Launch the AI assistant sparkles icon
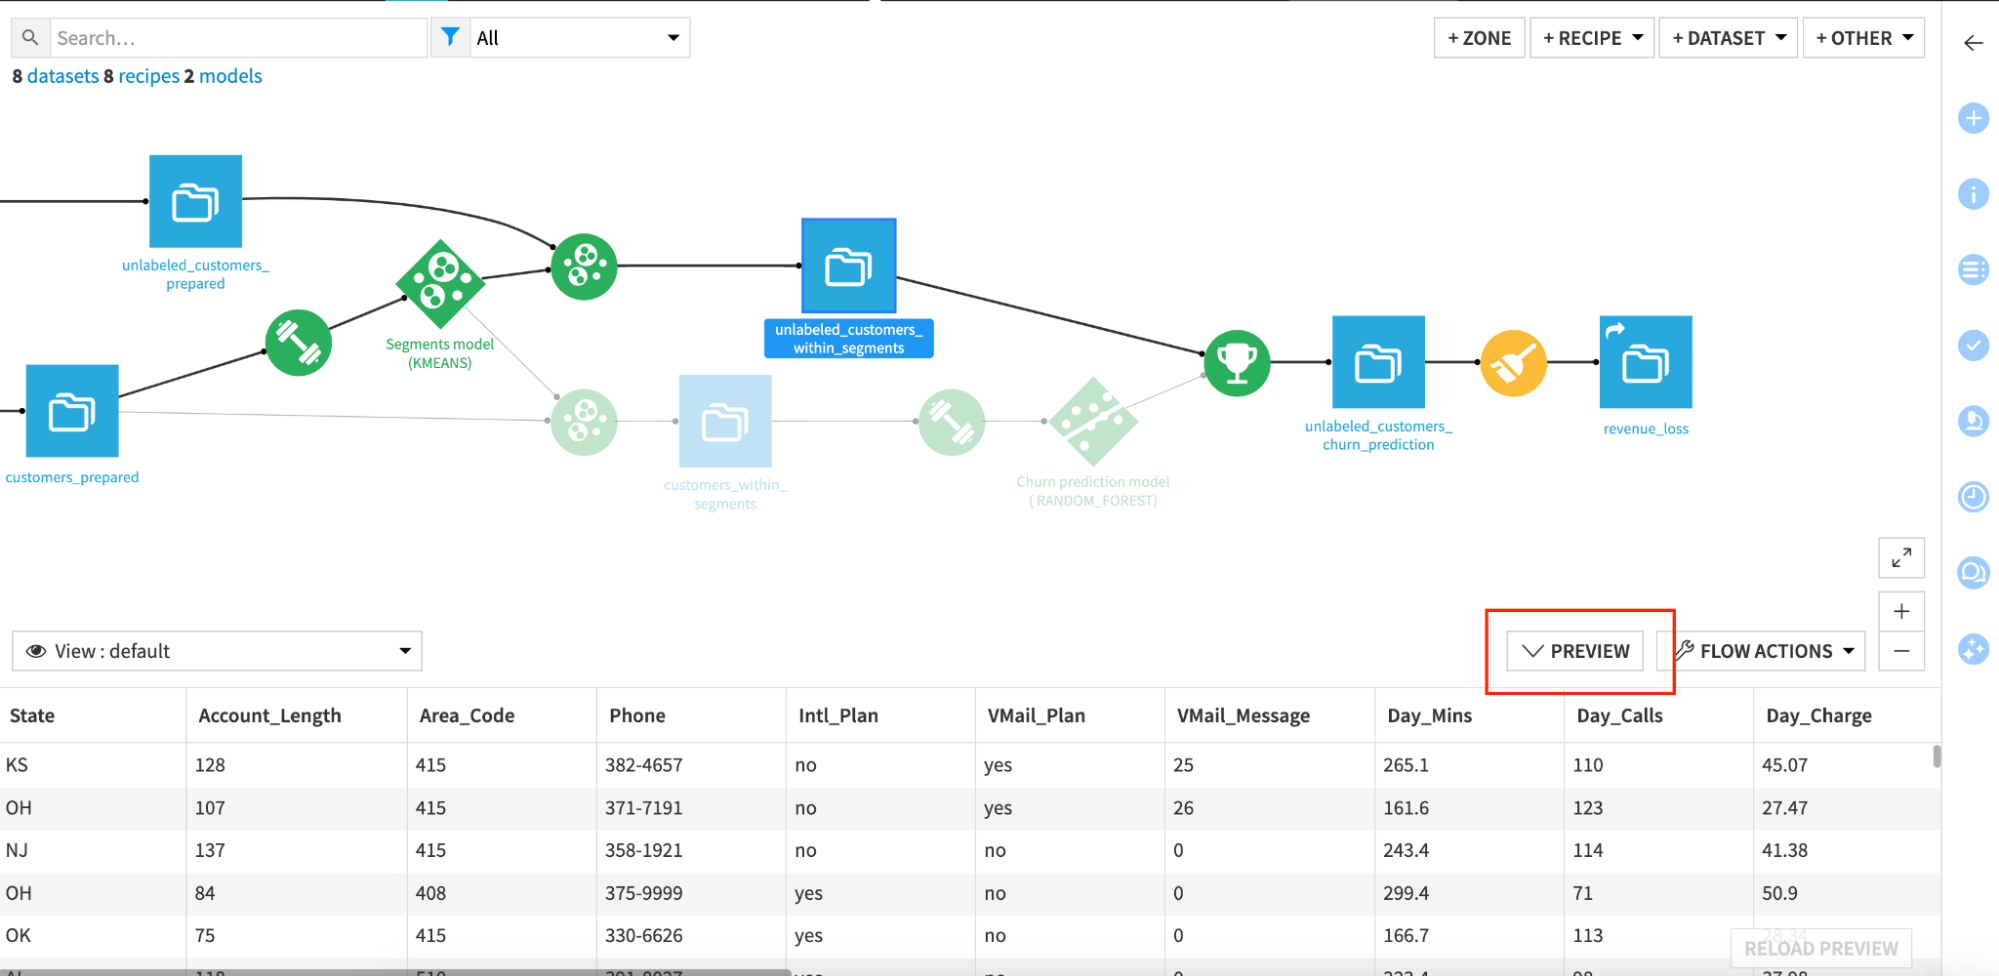1999x977 pixels. 1973,649
